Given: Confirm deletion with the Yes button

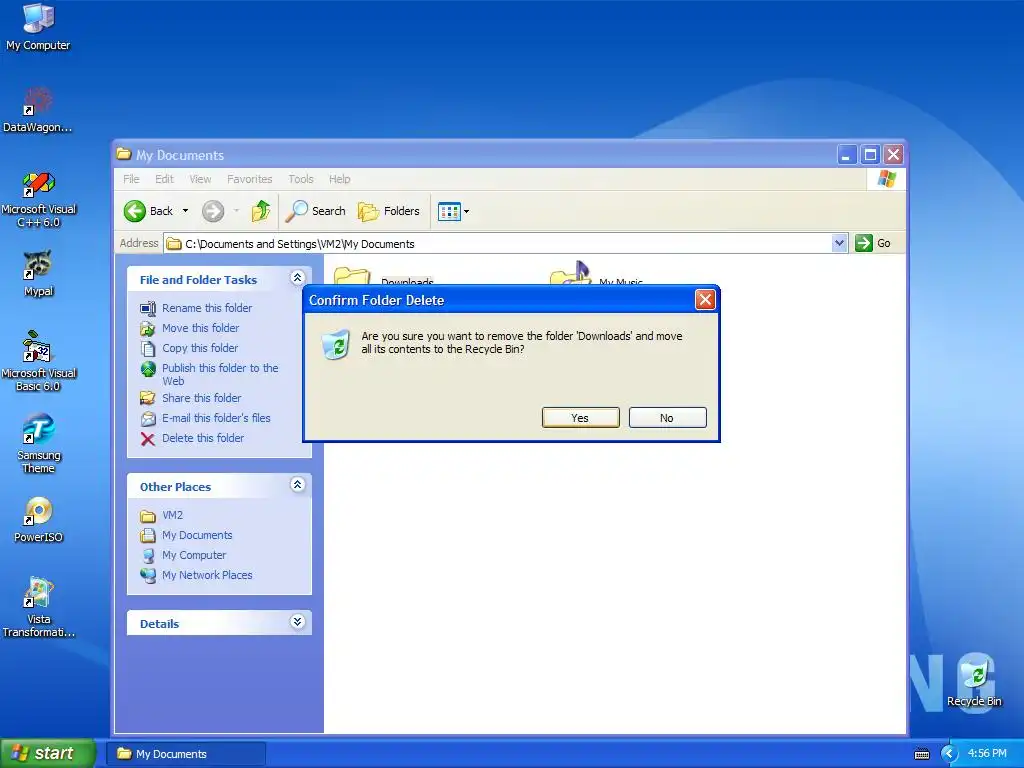Looking at the screenshot, I should point(581,418).
